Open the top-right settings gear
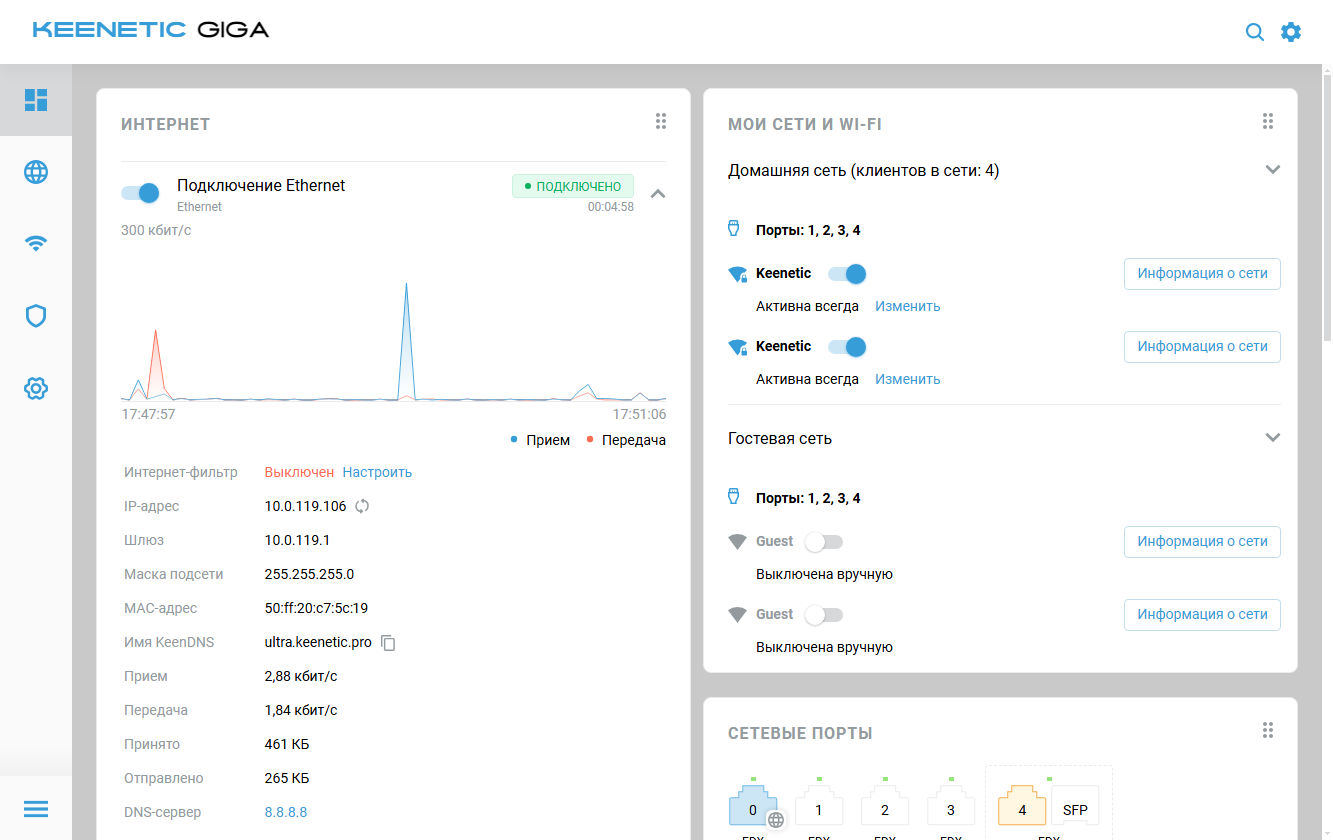 click(x=1291, y=32)
